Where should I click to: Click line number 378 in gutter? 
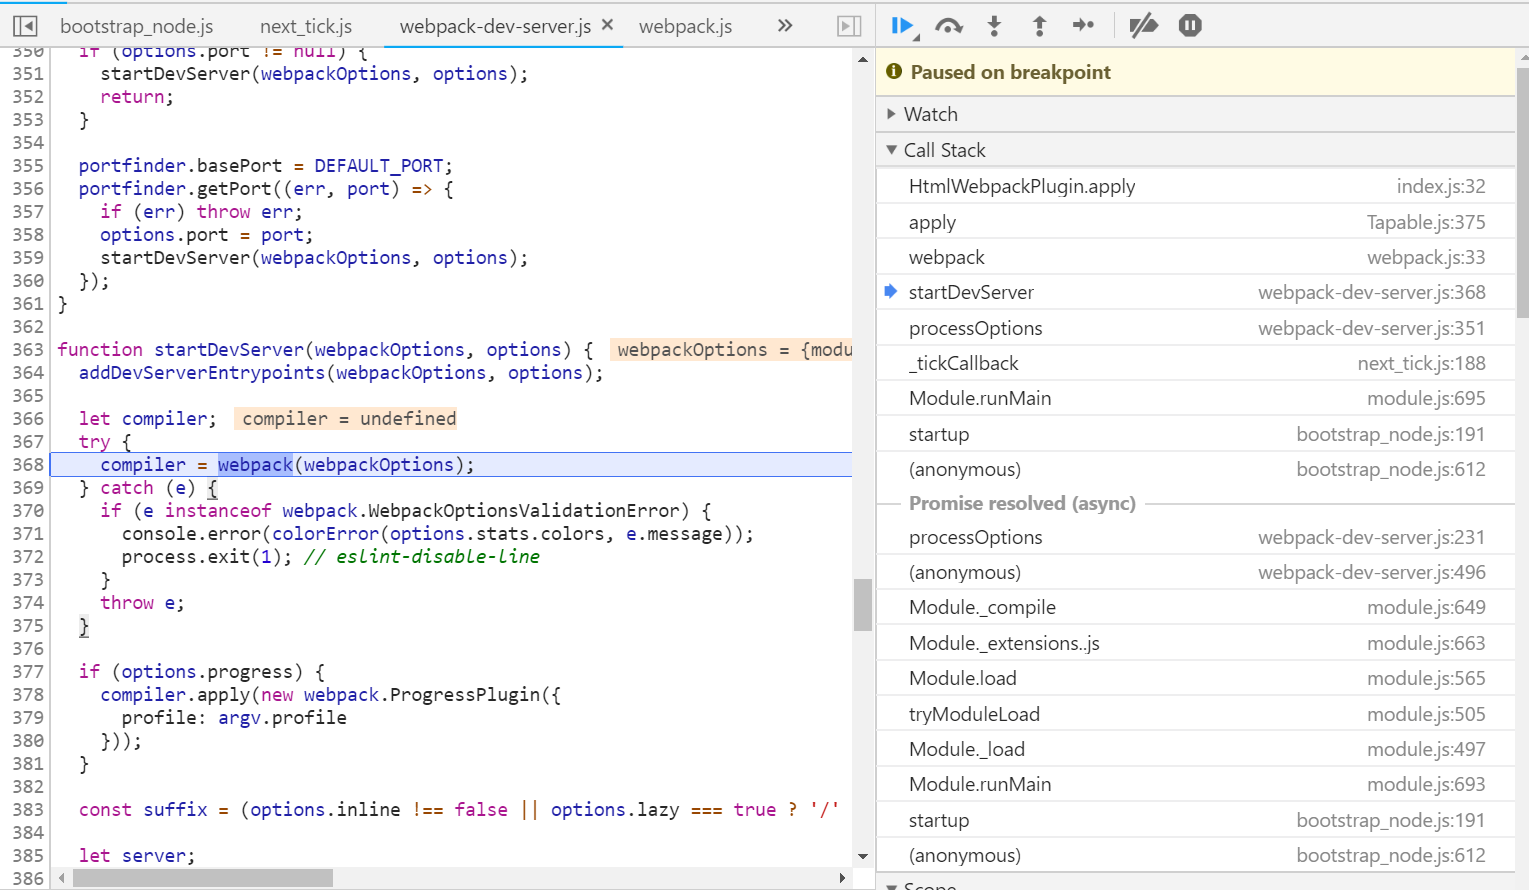point(28,694)
